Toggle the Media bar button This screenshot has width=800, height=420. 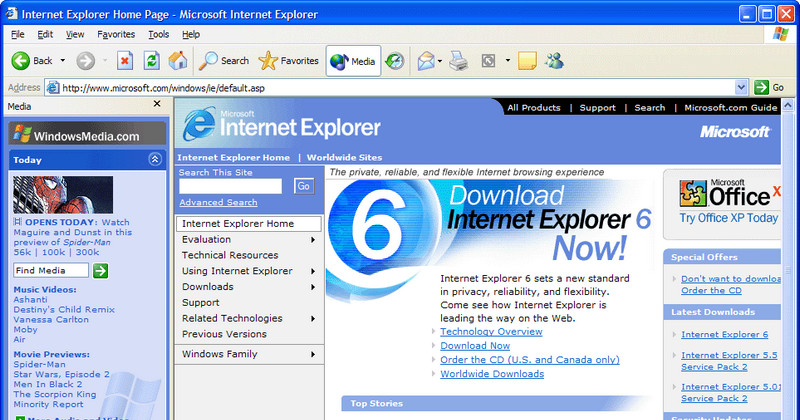[x=353, y=61]
